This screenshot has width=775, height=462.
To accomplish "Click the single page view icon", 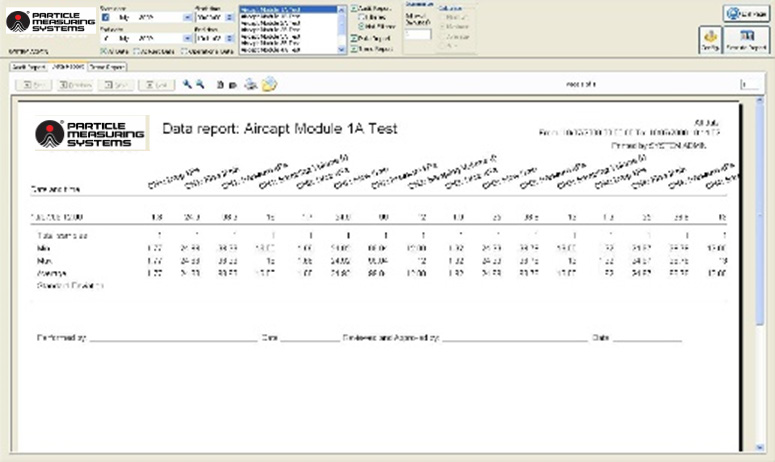I will [220, 85].
